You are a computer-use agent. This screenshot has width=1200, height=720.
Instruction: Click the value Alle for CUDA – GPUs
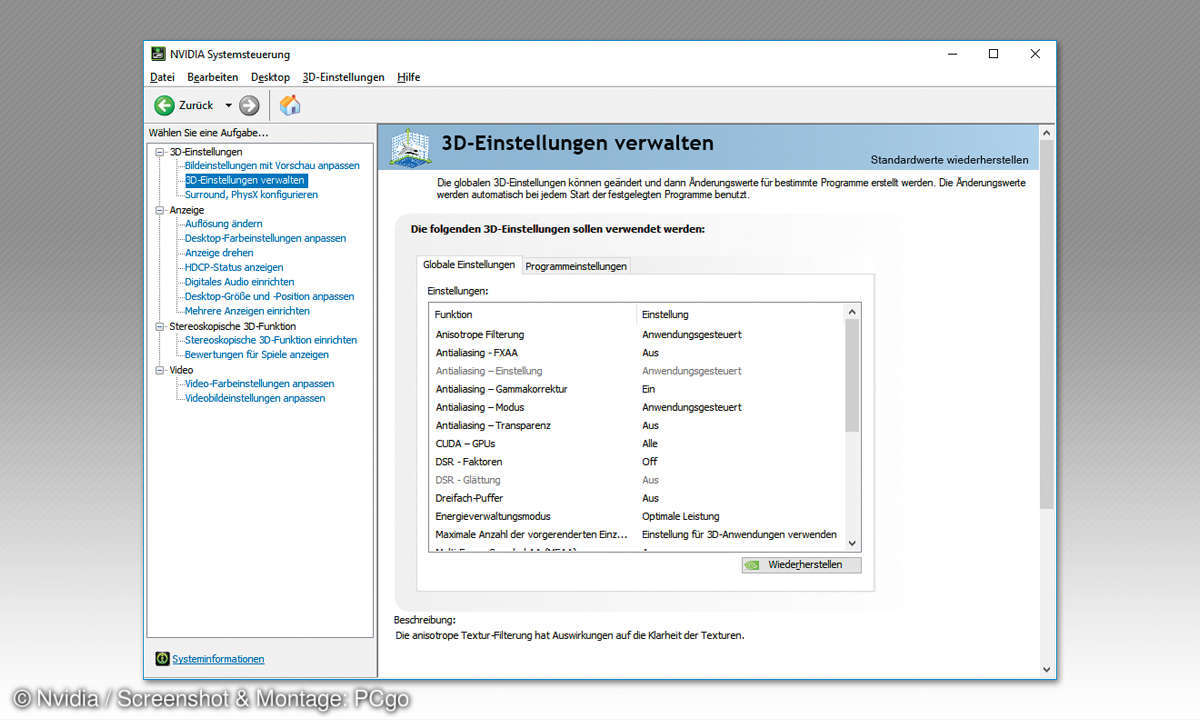point(650,443)
